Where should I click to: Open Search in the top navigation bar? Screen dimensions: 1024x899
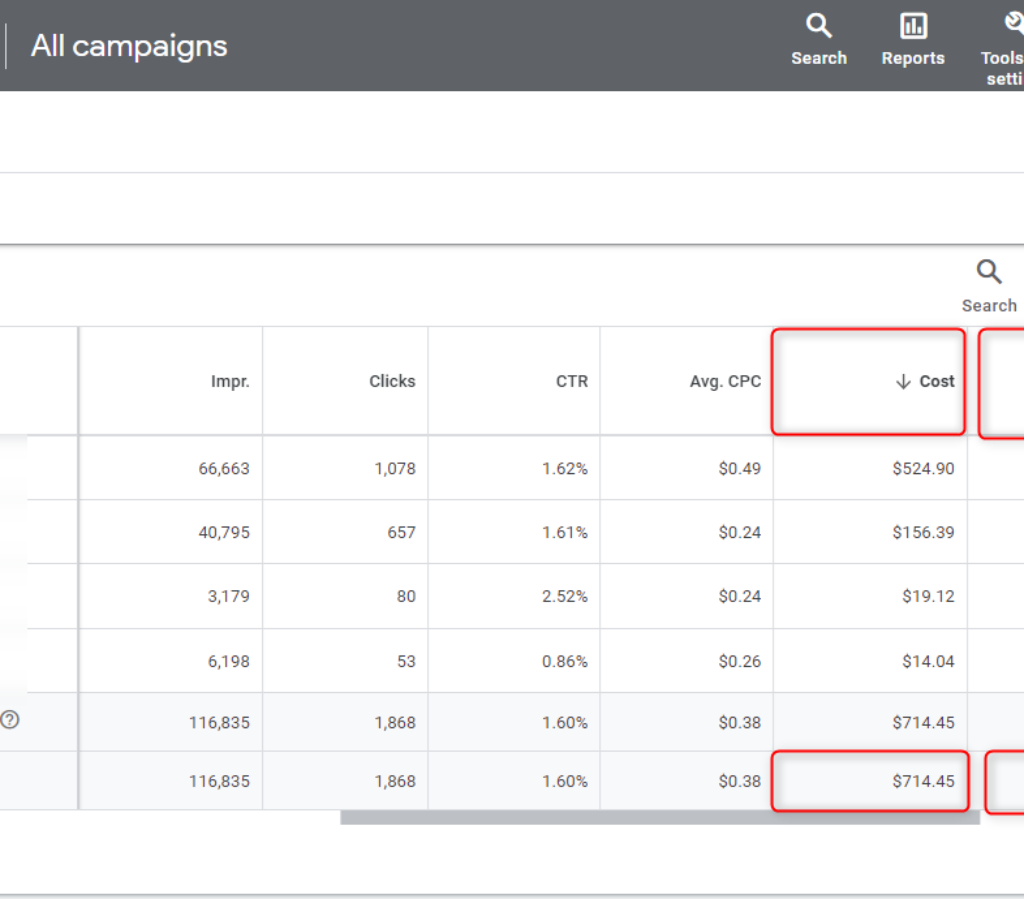point(819,40)
